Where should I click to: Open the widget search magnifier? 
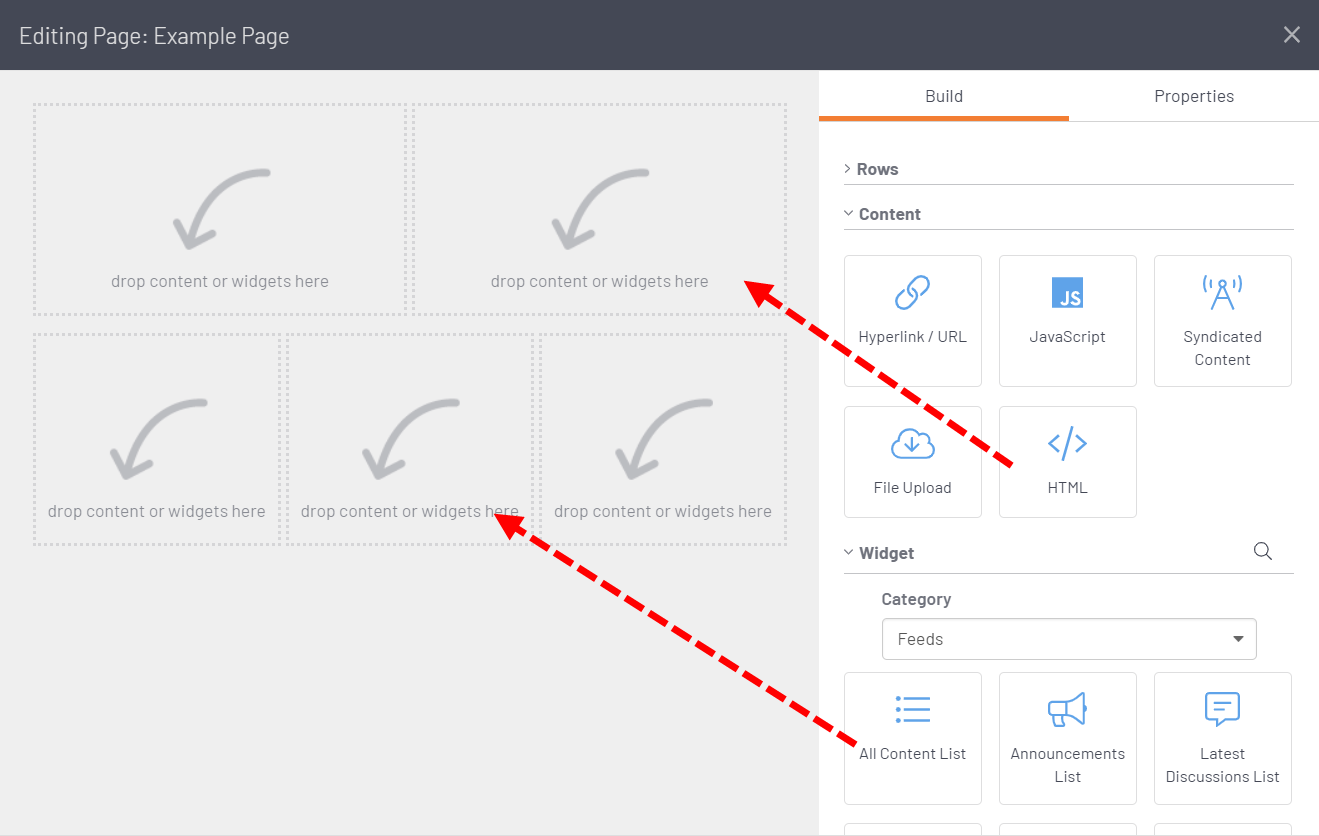click(x=1262, y=551)
